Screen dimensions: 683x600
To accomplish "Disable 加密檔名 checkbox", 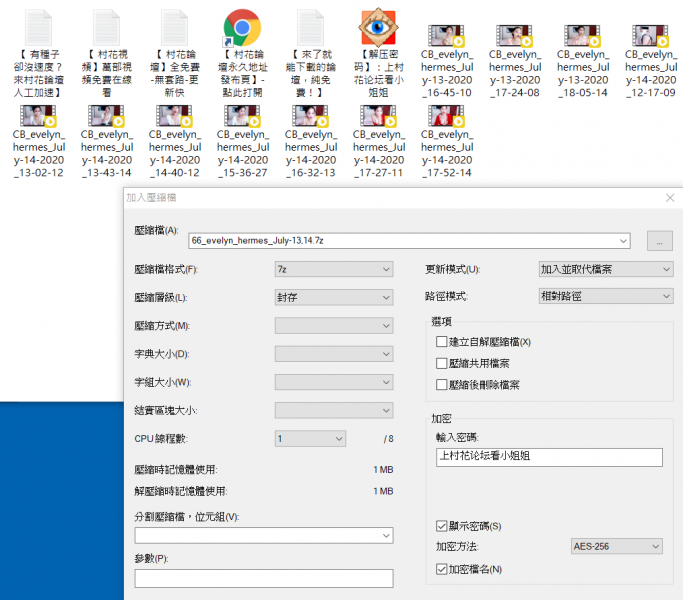I will click(442, 569).
